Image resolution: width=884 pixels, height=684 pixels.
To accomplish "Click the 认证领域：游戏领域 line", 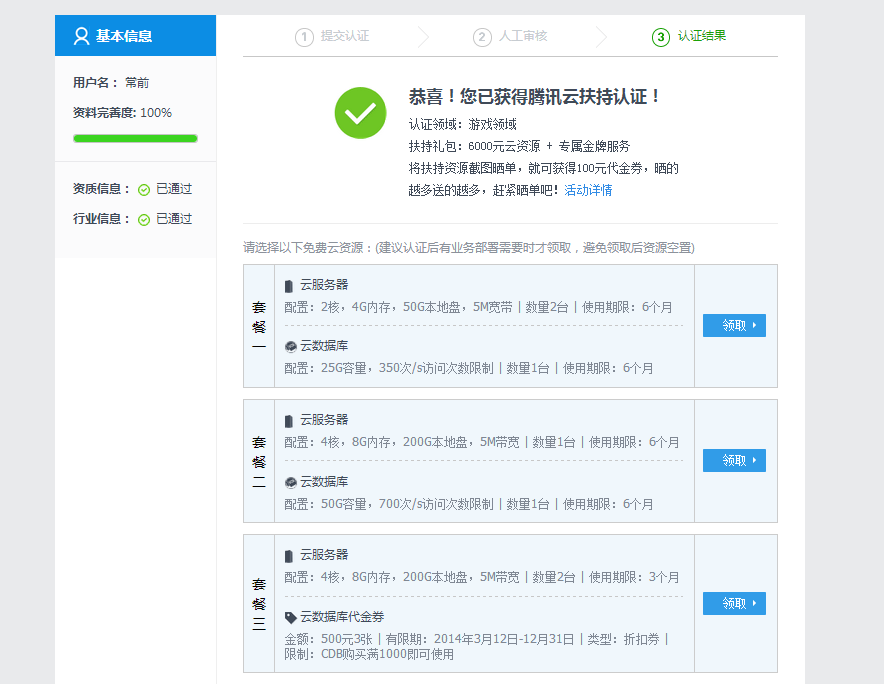I will click(x=463, y=124).
